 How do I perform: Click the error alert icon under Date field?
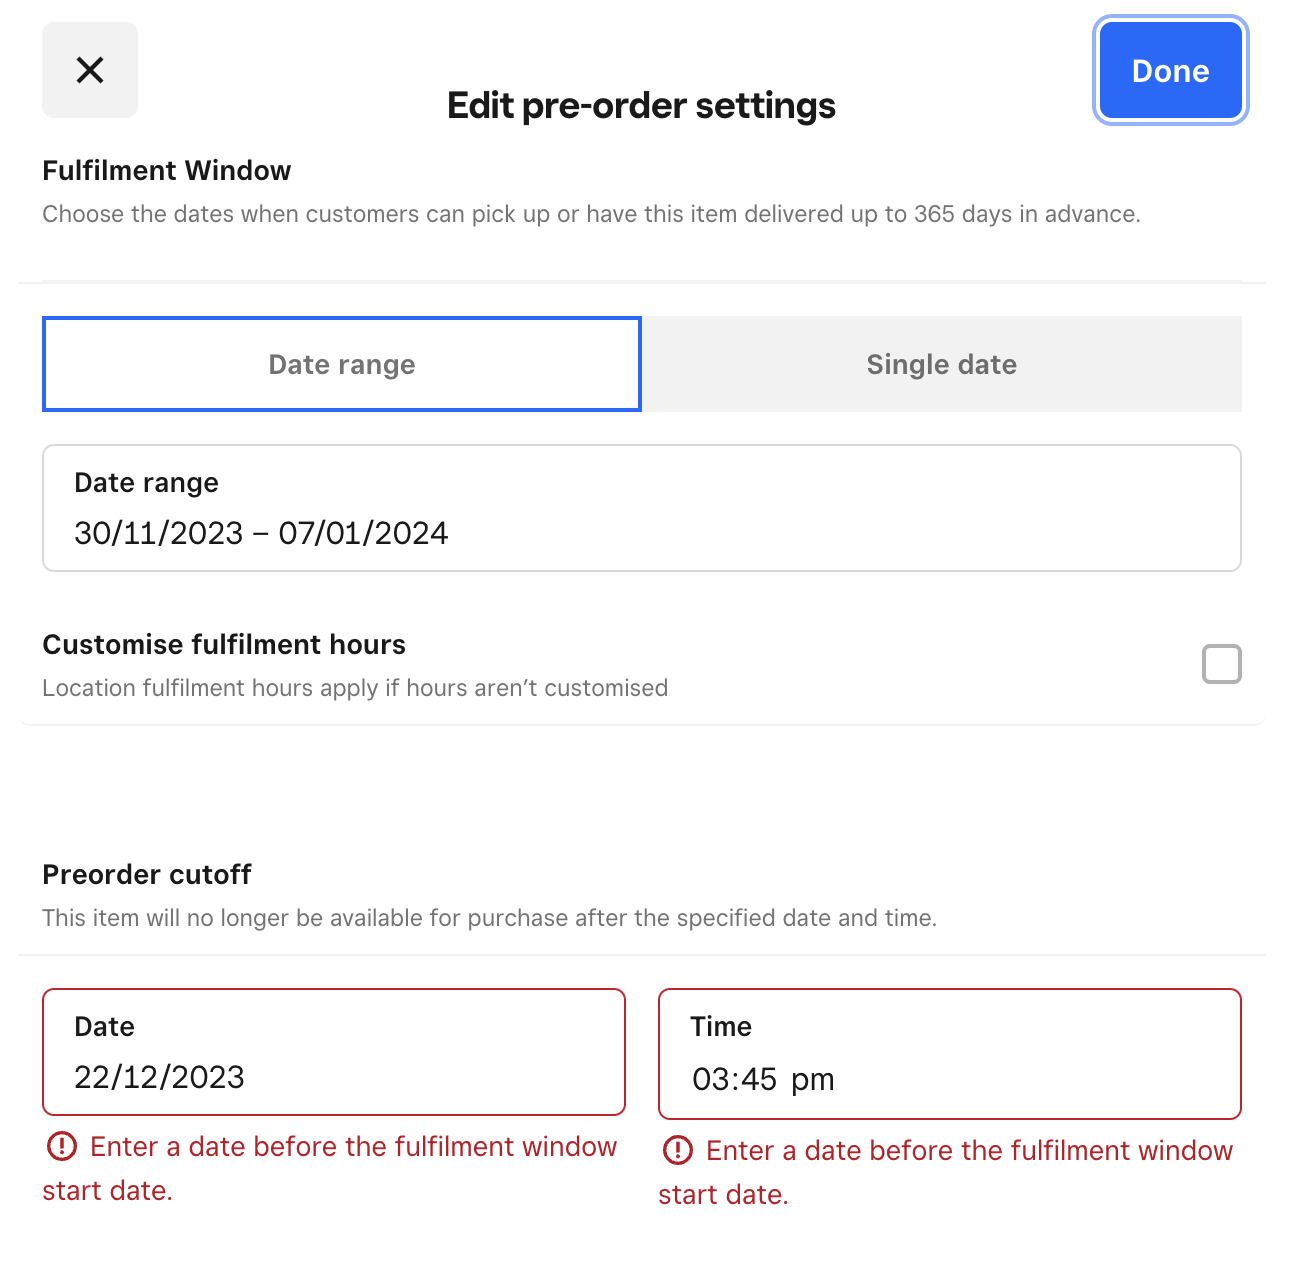click(62, 1148)
